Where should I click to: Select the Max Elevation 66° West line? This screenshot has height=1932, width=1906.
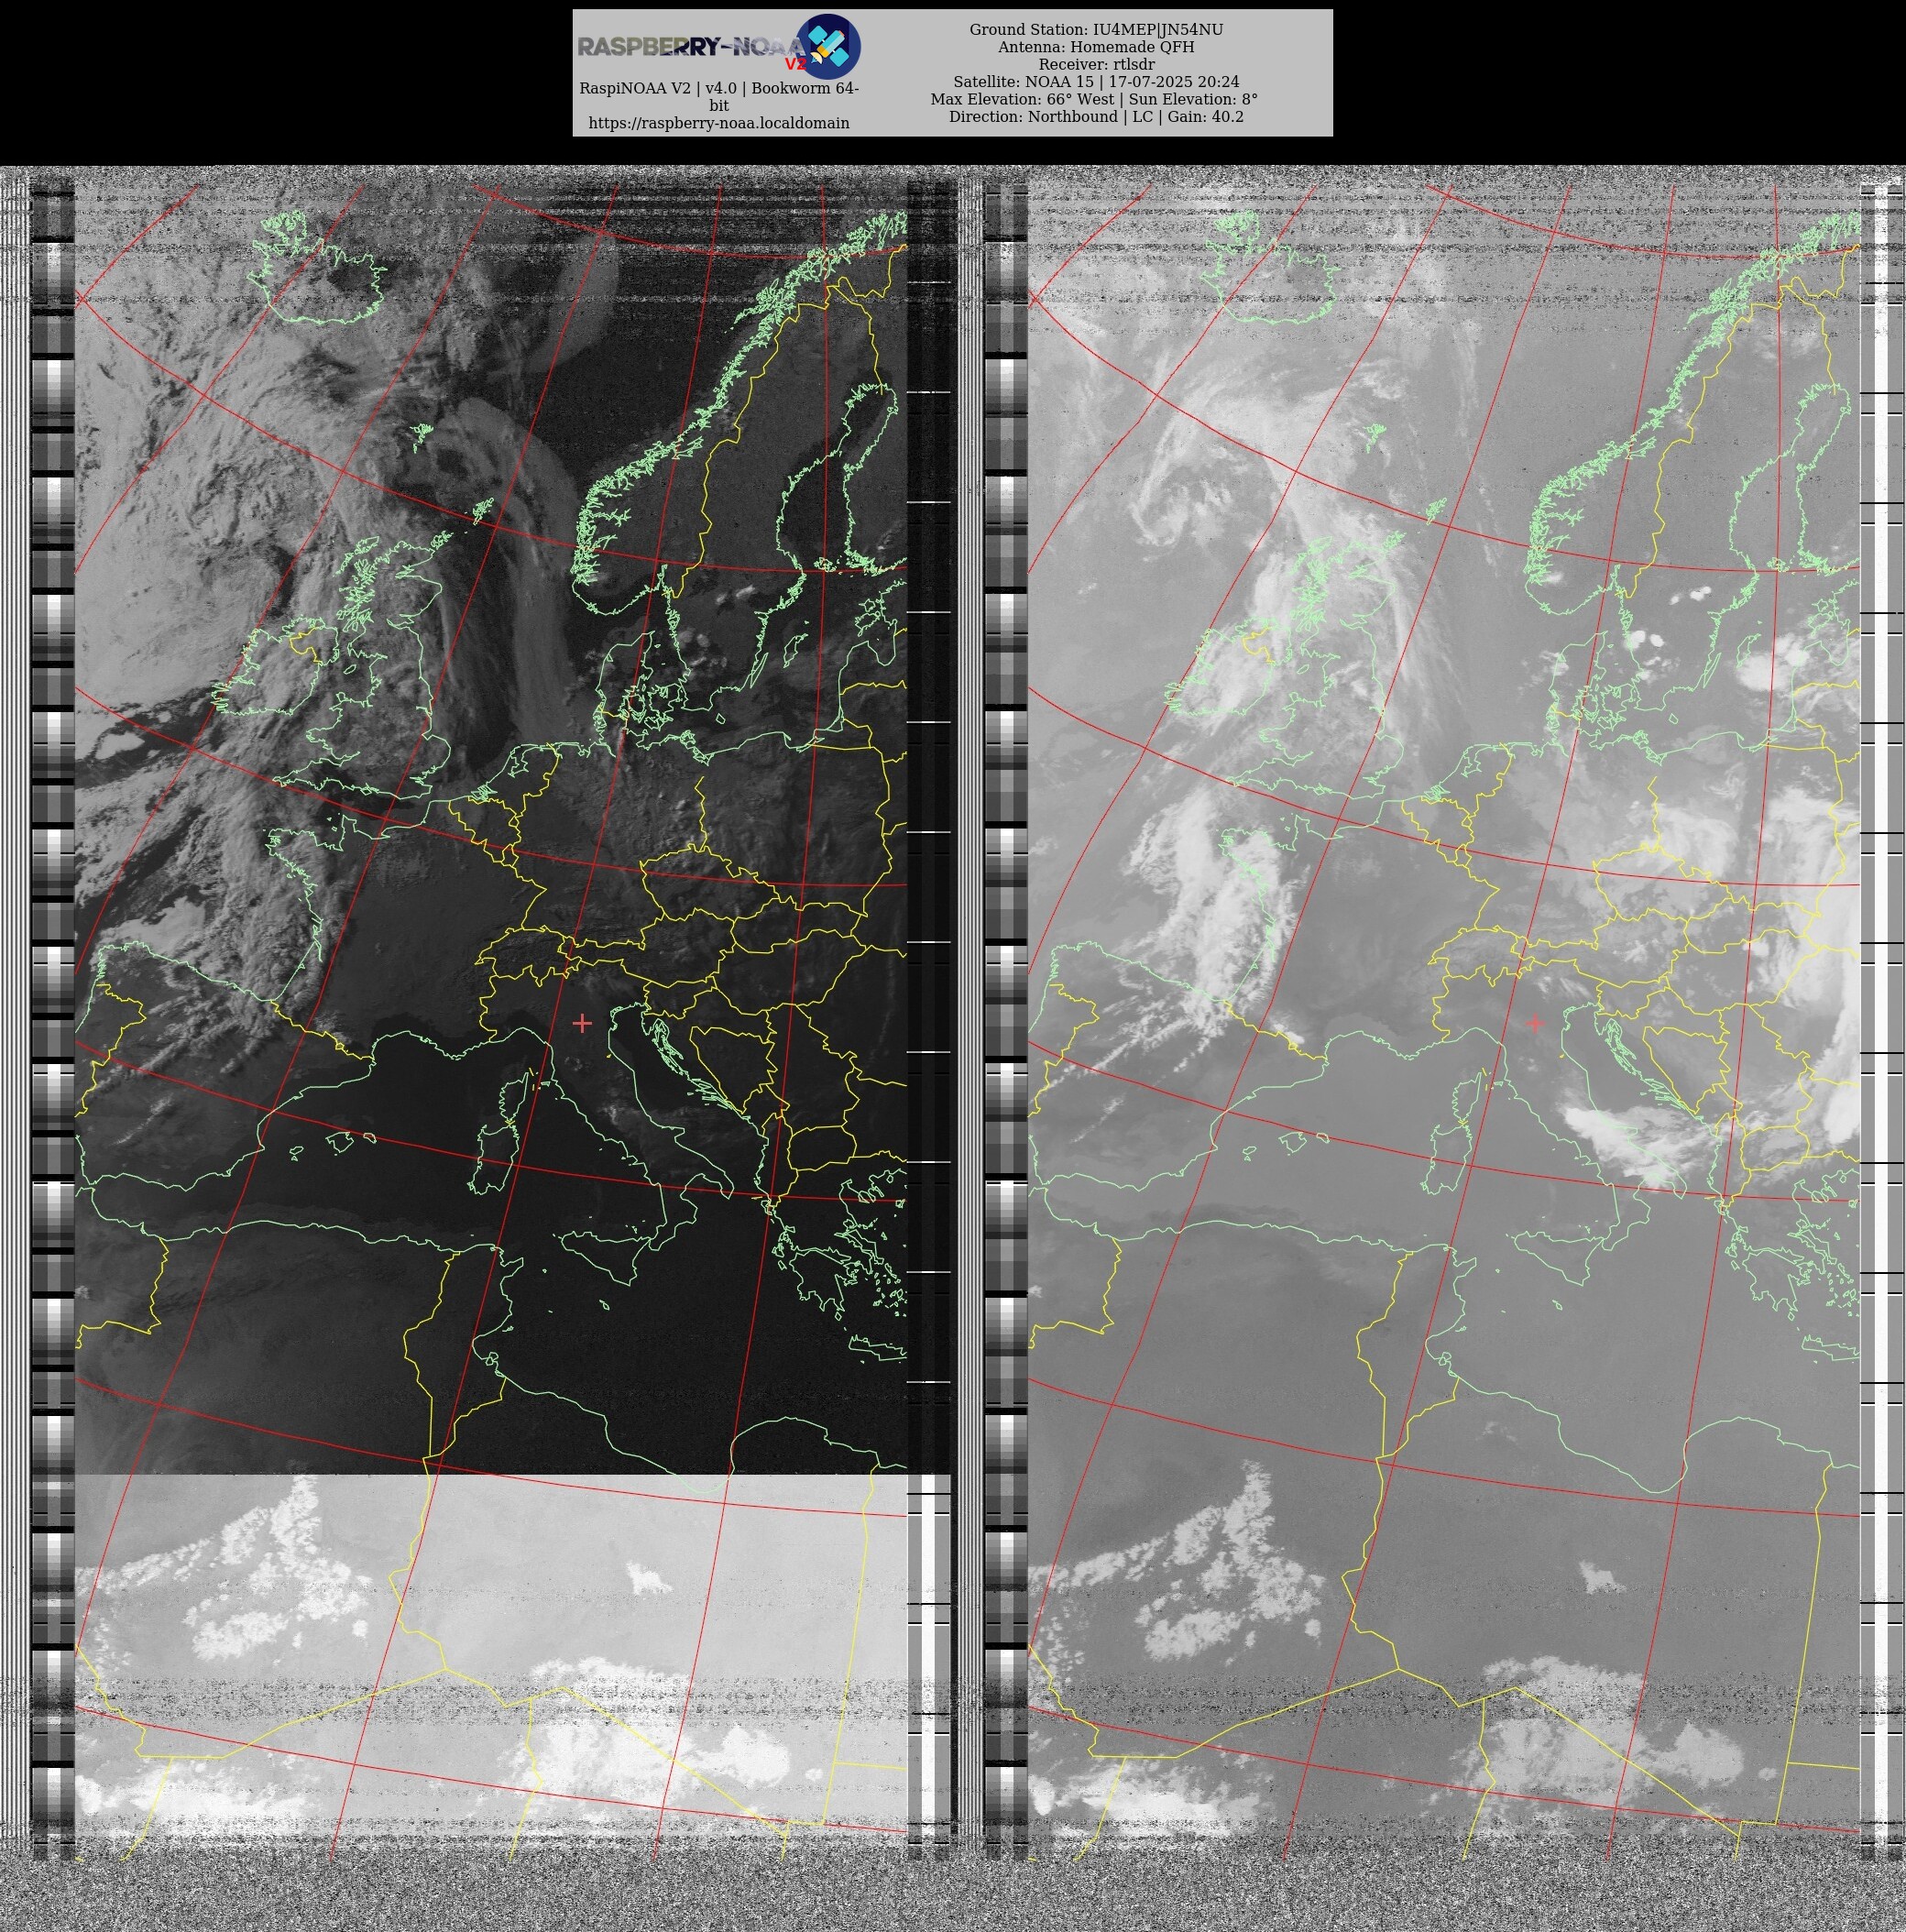click(1094, 99)
